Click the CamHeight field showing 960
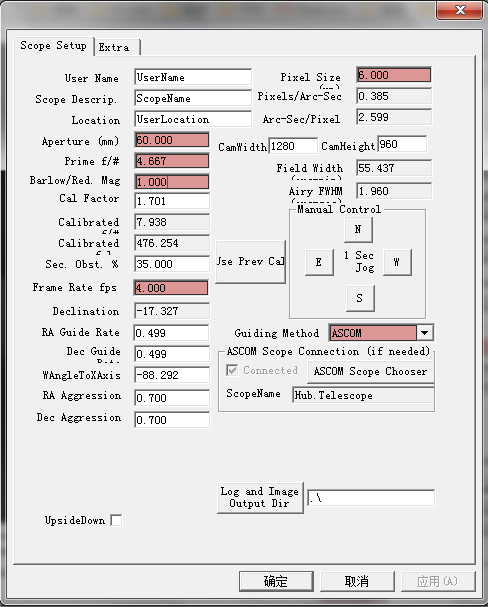 pyautogui.click(x=402, y=144)
